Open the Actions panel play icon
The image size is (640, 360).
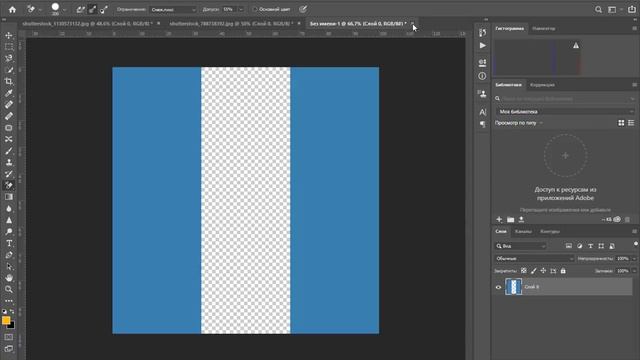pos(482,45)
